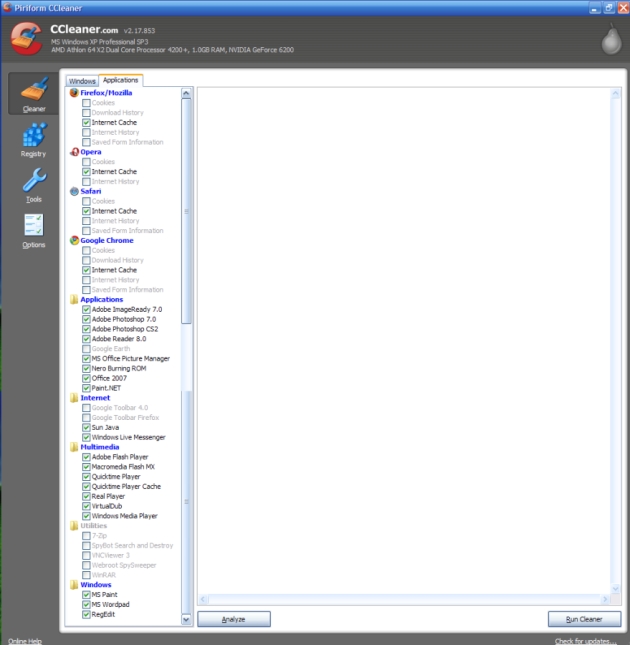Click the Firefox/Mozilla browser icon
630x645 pixels.
coord(74,93)
